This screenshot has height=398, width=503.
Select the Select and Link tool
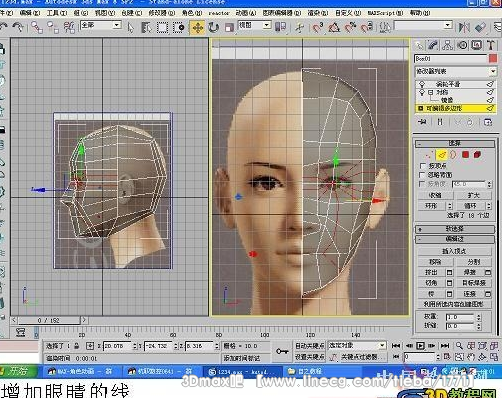click(x=36, y=27)
